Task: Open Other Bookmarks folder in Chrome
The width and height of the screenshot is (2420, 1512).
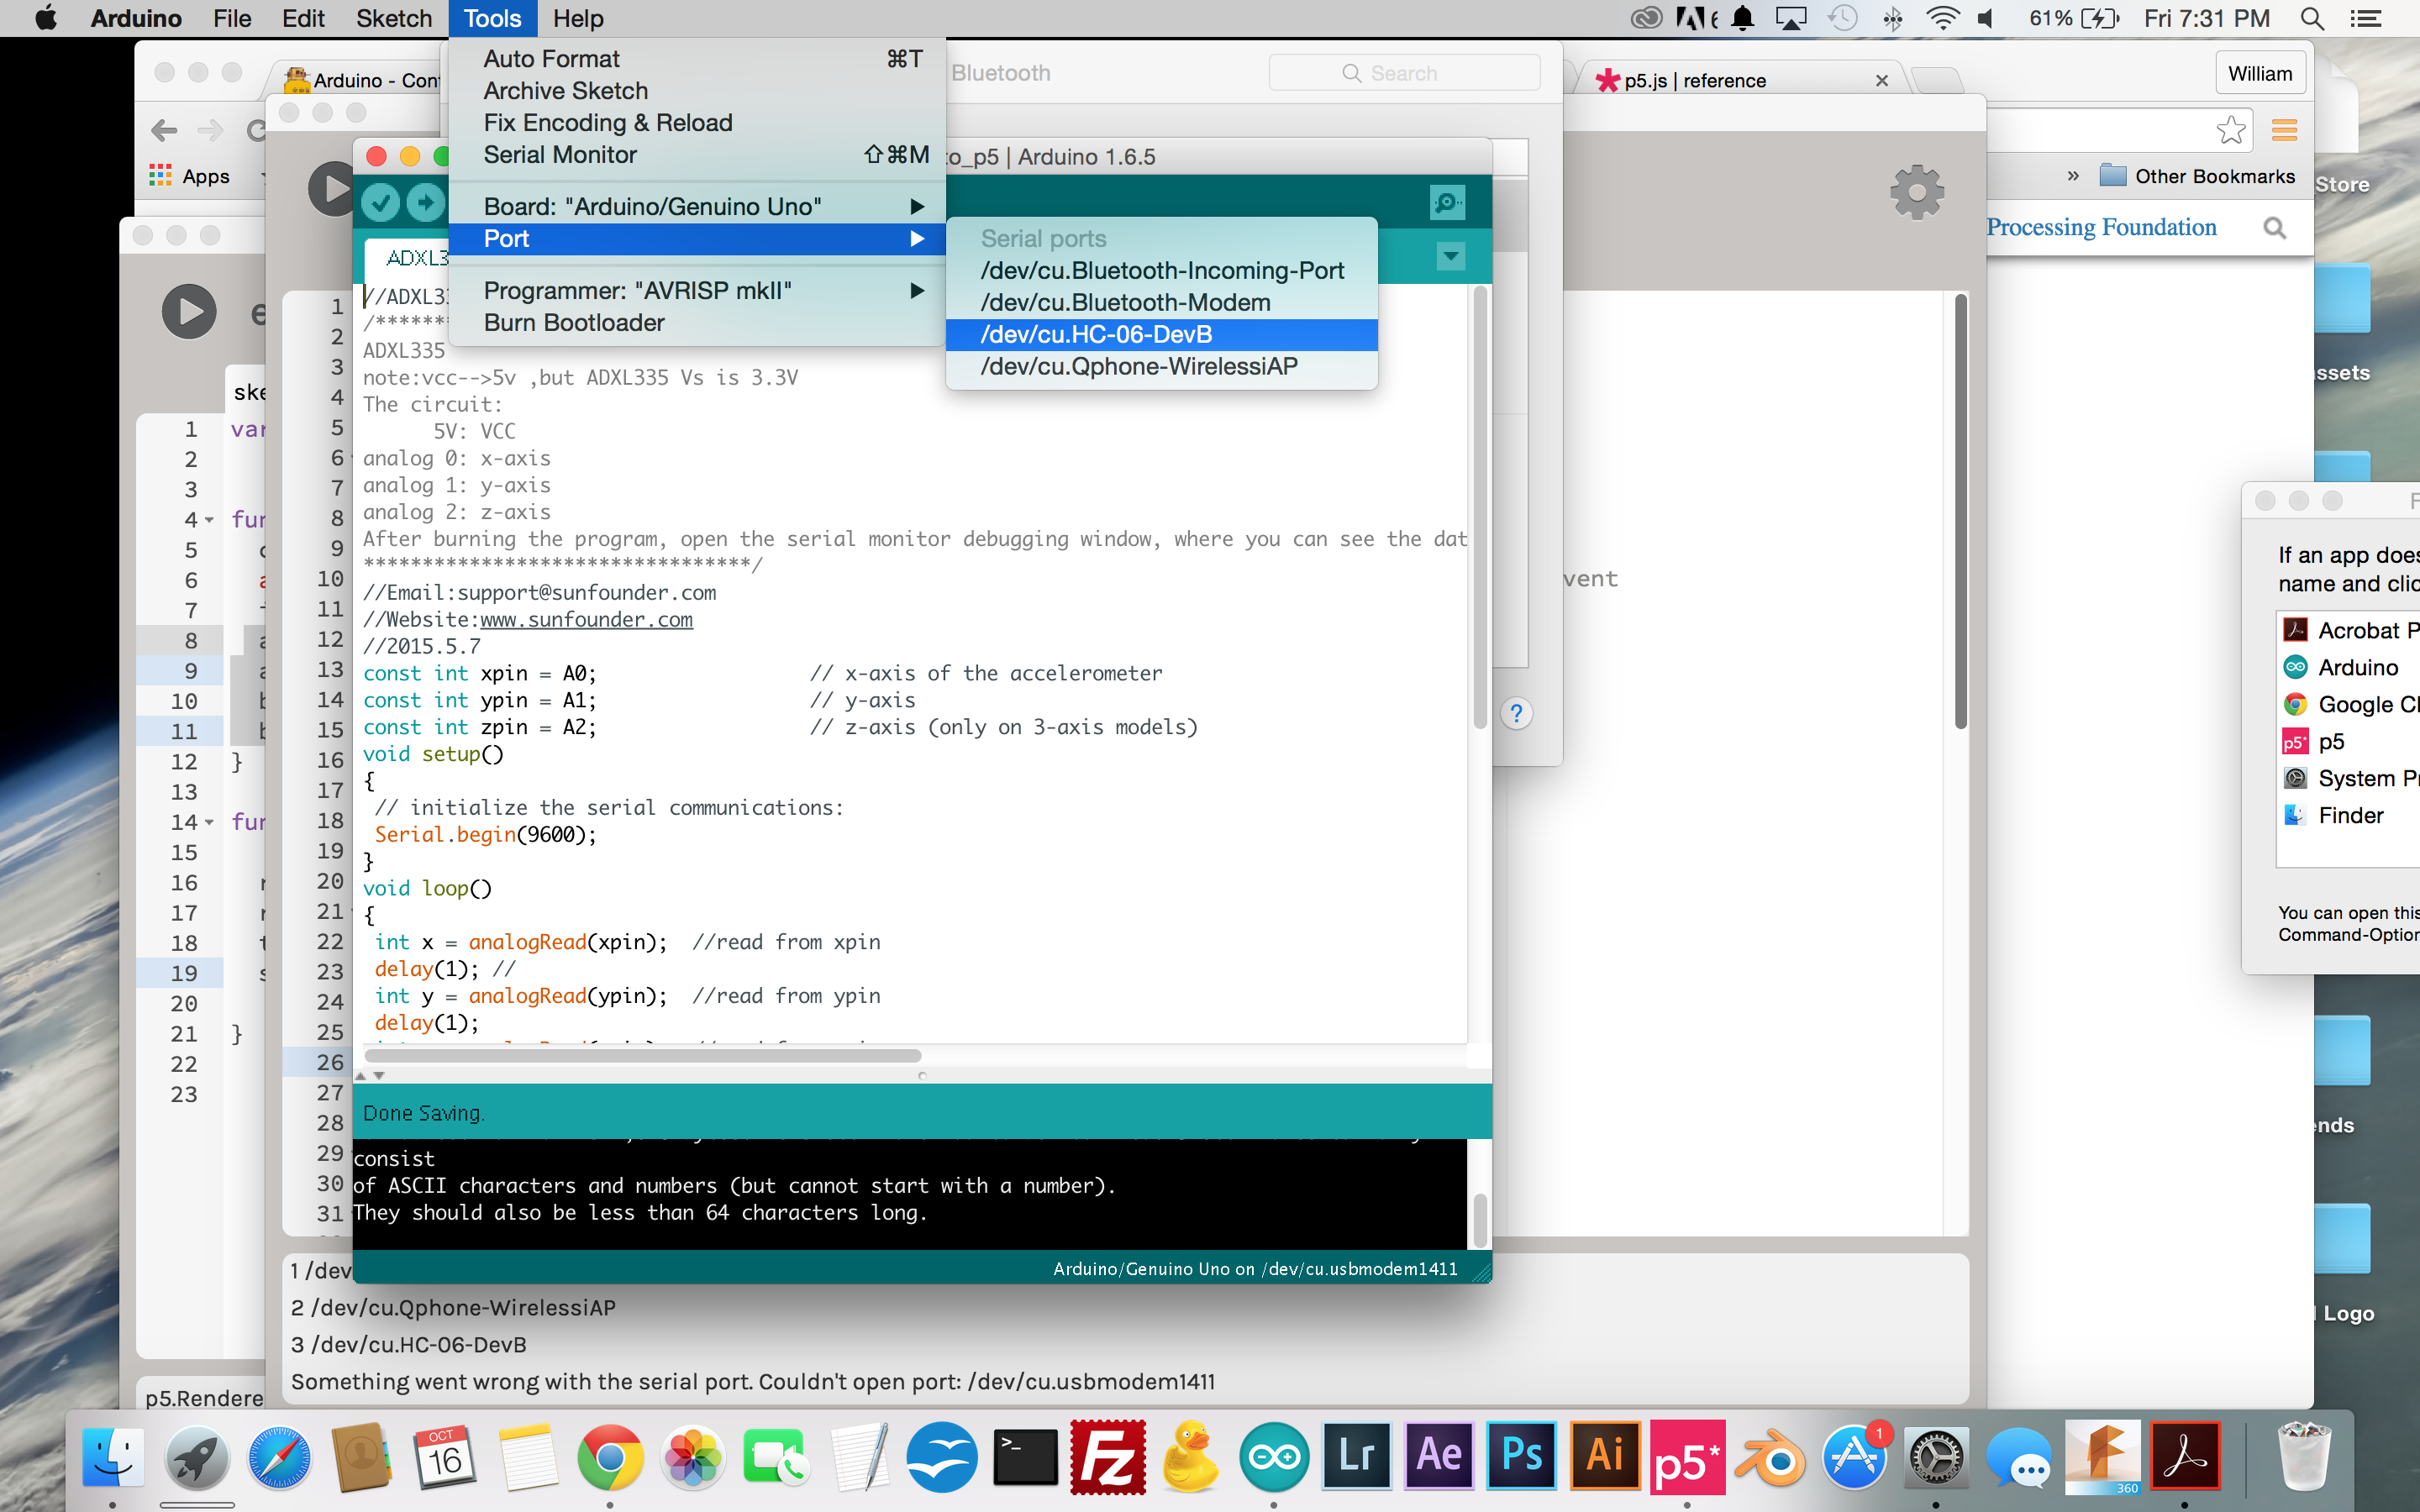Action: pyautogui.click(x=2197, y=176)
